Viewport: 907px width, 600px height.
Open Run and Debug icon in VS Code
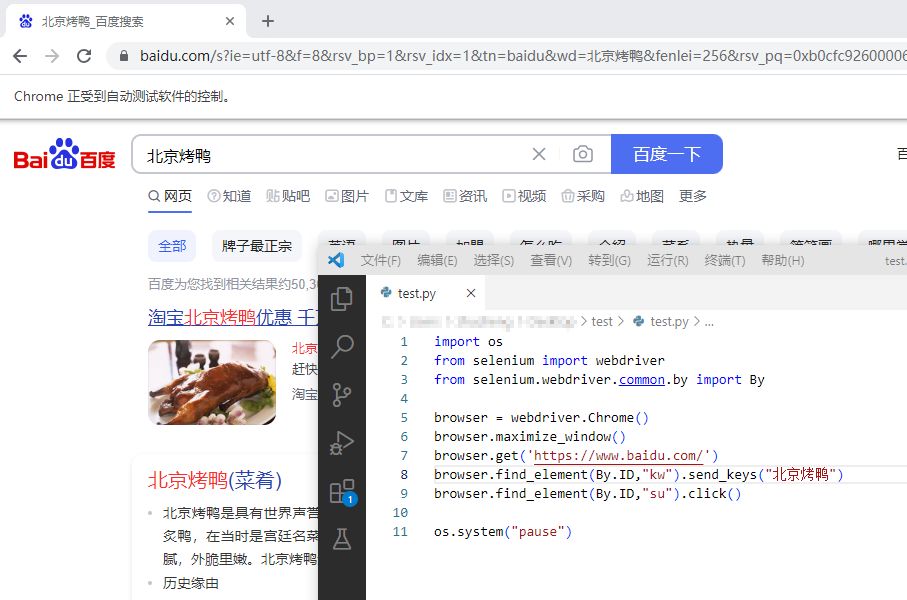tap(341, 443)
